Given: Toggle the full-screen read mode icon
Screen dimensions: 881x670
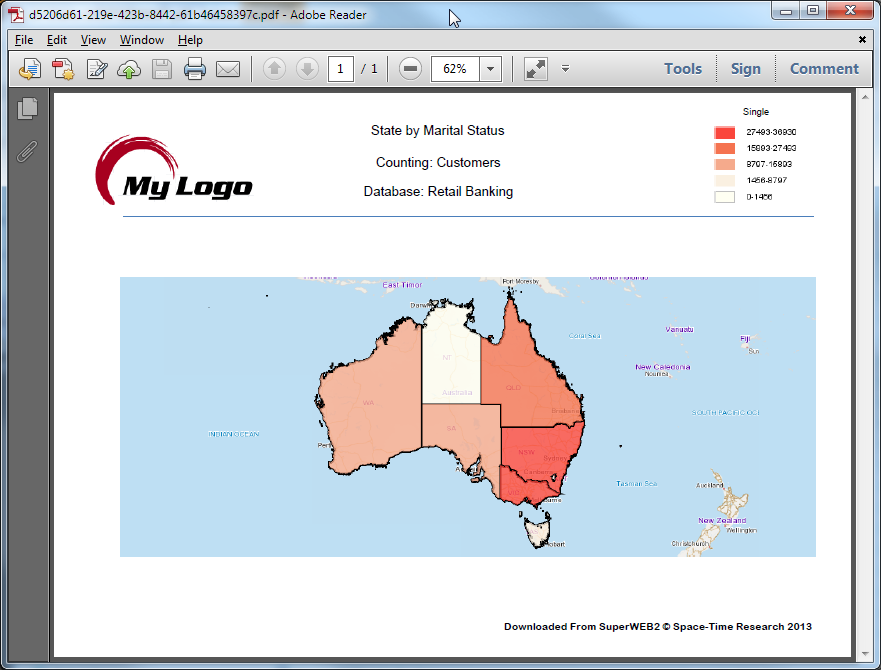Looking at the screenshot, I should [536, 69].
